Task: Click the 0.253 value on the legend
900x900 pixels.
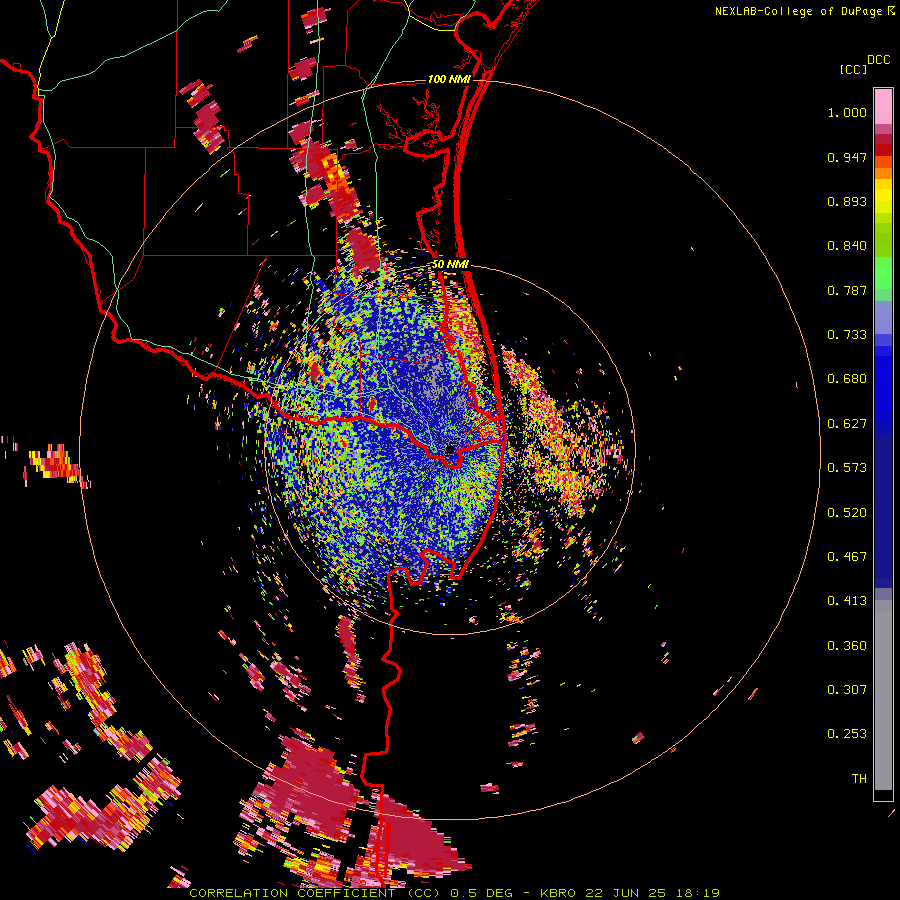Action: pos(847,734)
